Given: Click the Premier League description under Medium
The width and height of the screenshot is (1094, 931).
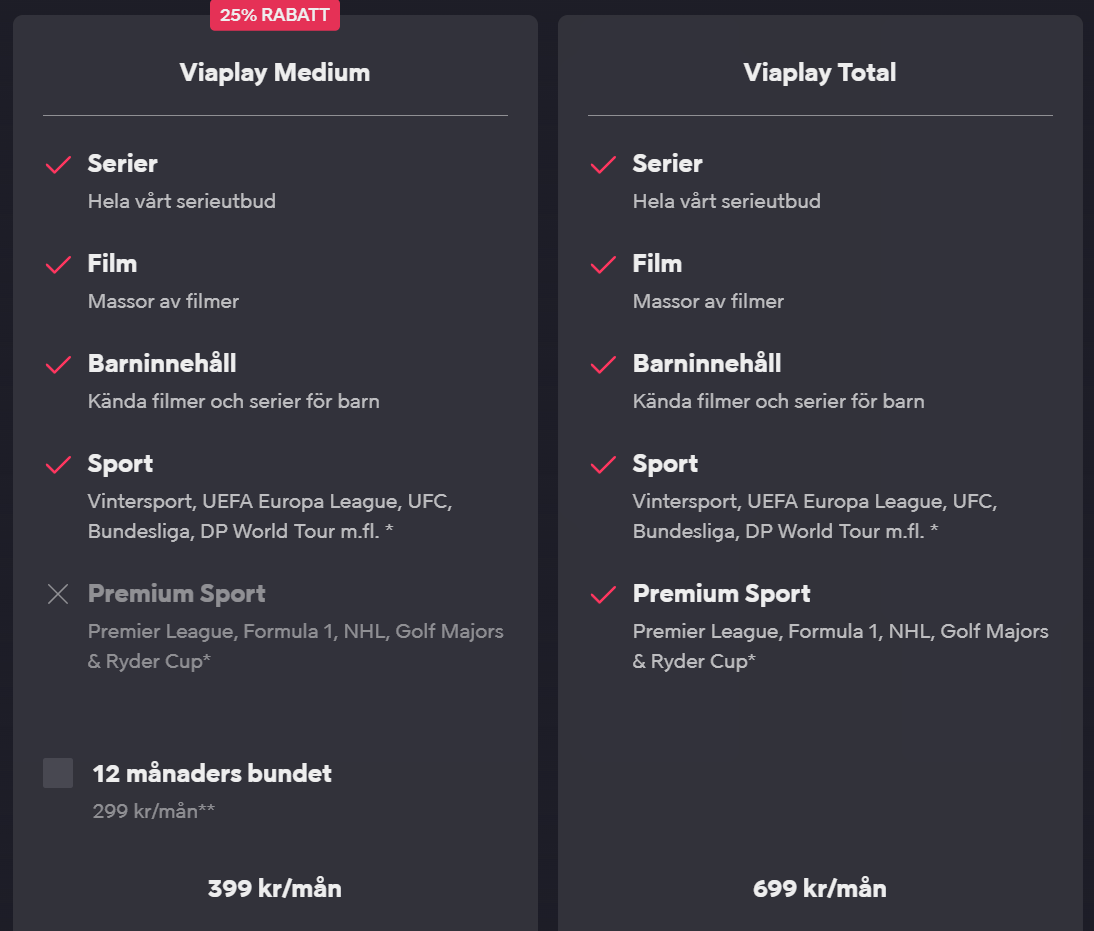Looking at the screenshot, I should tap(296, 646).
